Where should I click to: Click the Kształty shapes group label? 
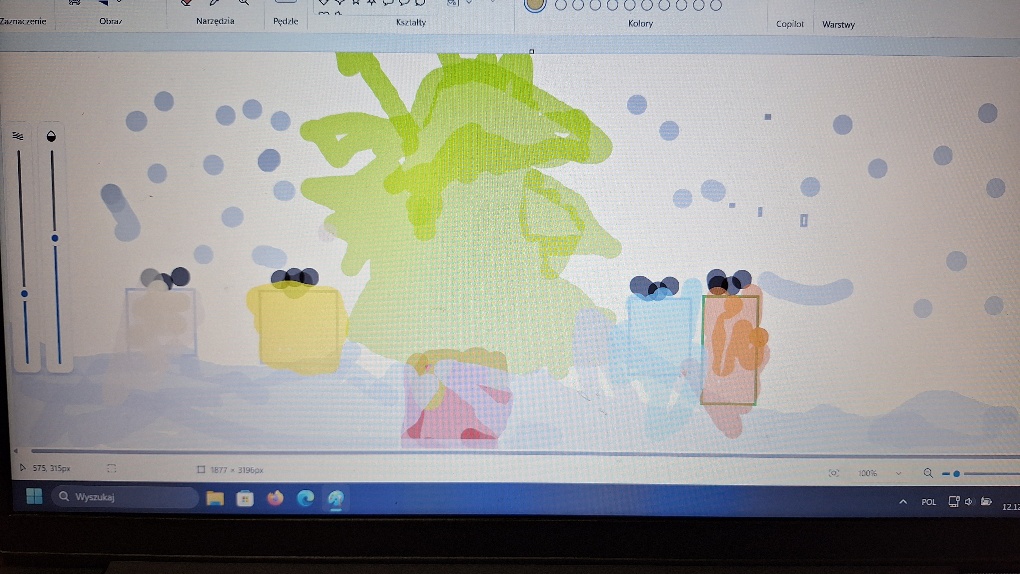pos(411,22)
